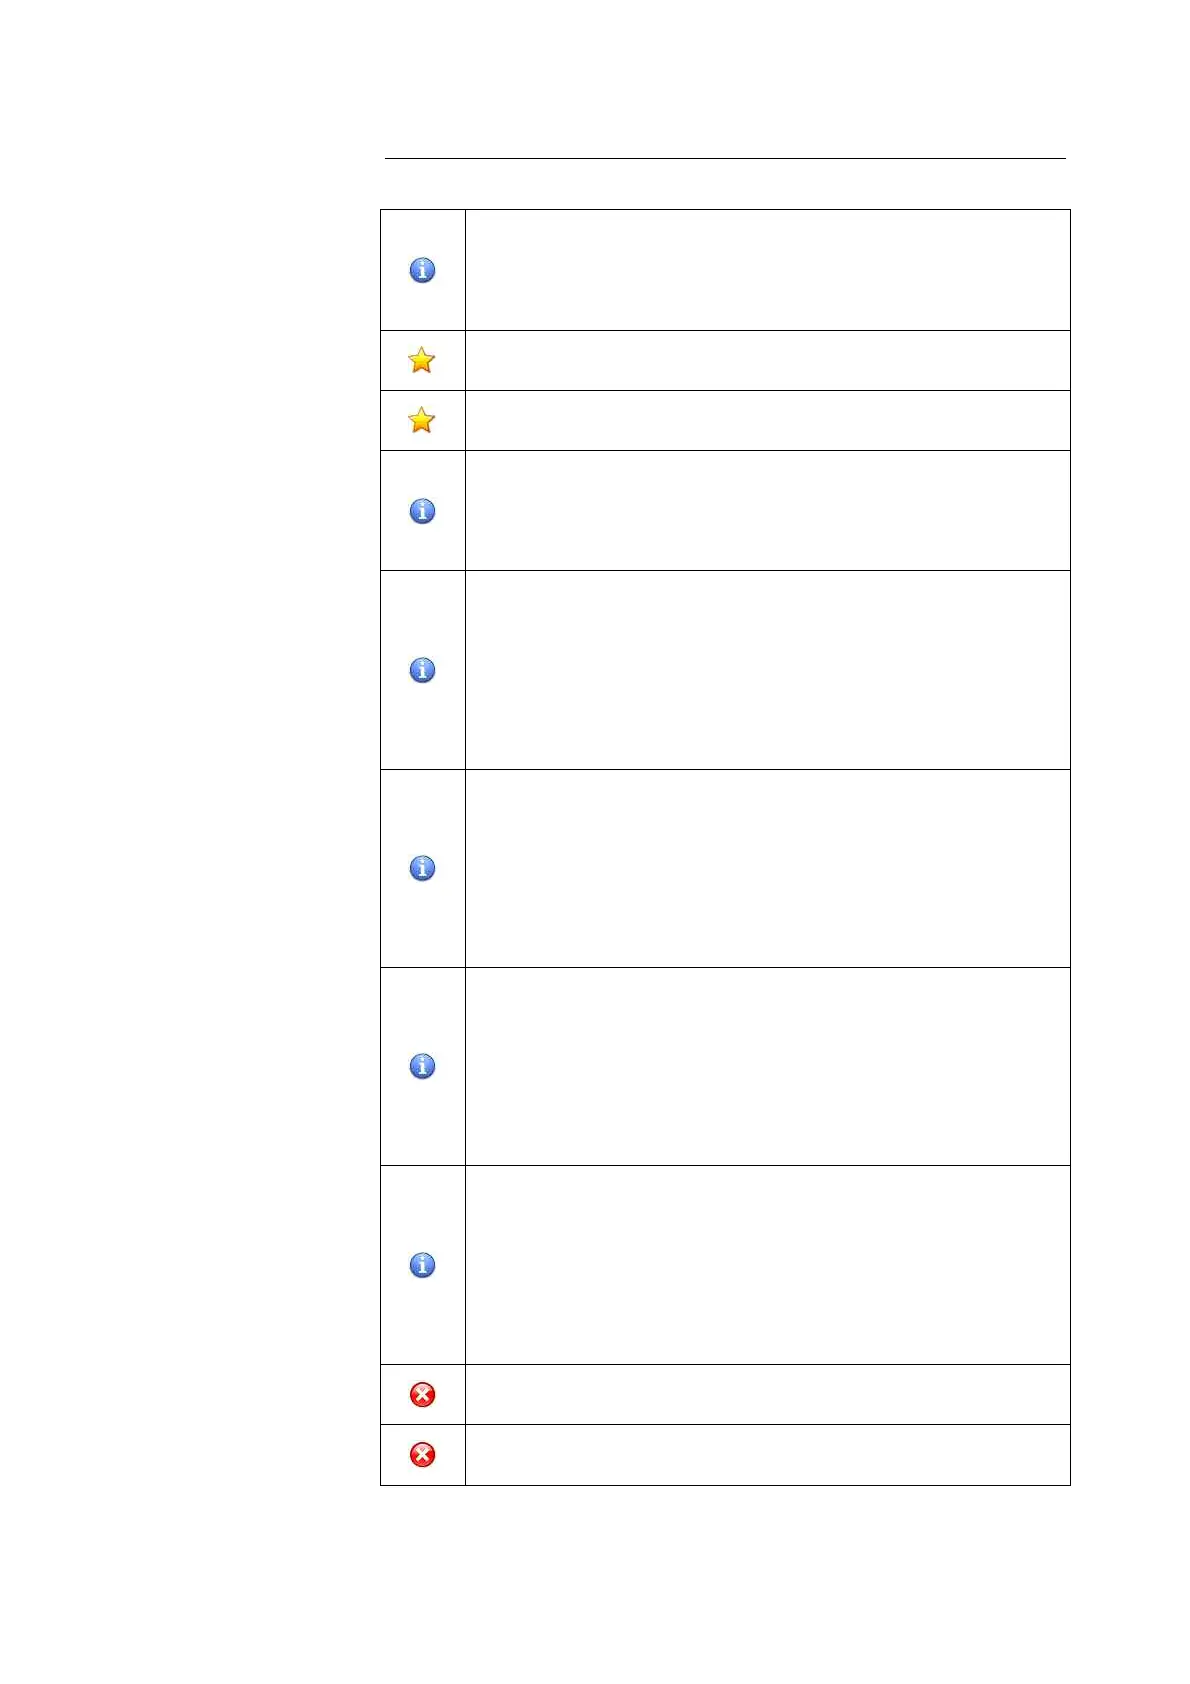The width and height of the screenshot is (1190, 1684).
Task: Select the blank cell beside the third info icon
Action: (767, 670)
